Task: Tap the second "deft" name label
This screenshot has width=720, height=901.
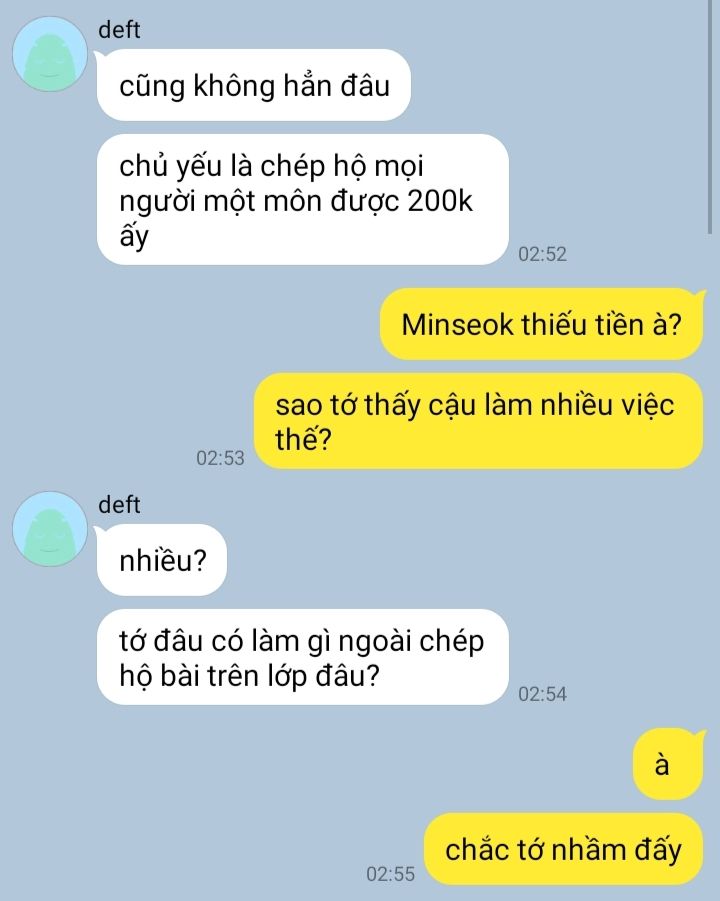Action: coord(119,505)
